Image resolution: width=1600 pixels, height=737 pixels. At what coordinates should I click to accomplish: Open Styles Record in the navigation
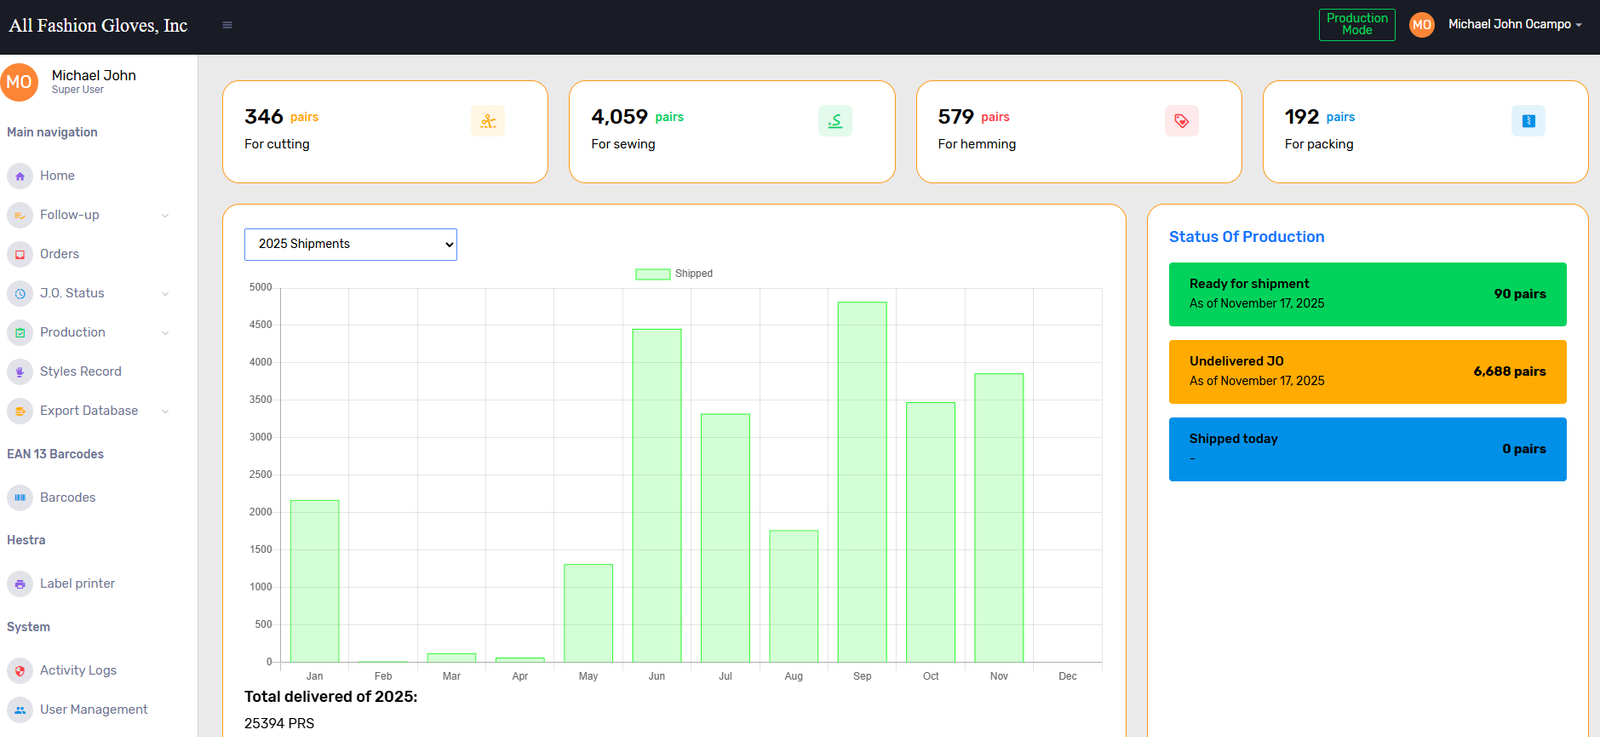point(80,371)
